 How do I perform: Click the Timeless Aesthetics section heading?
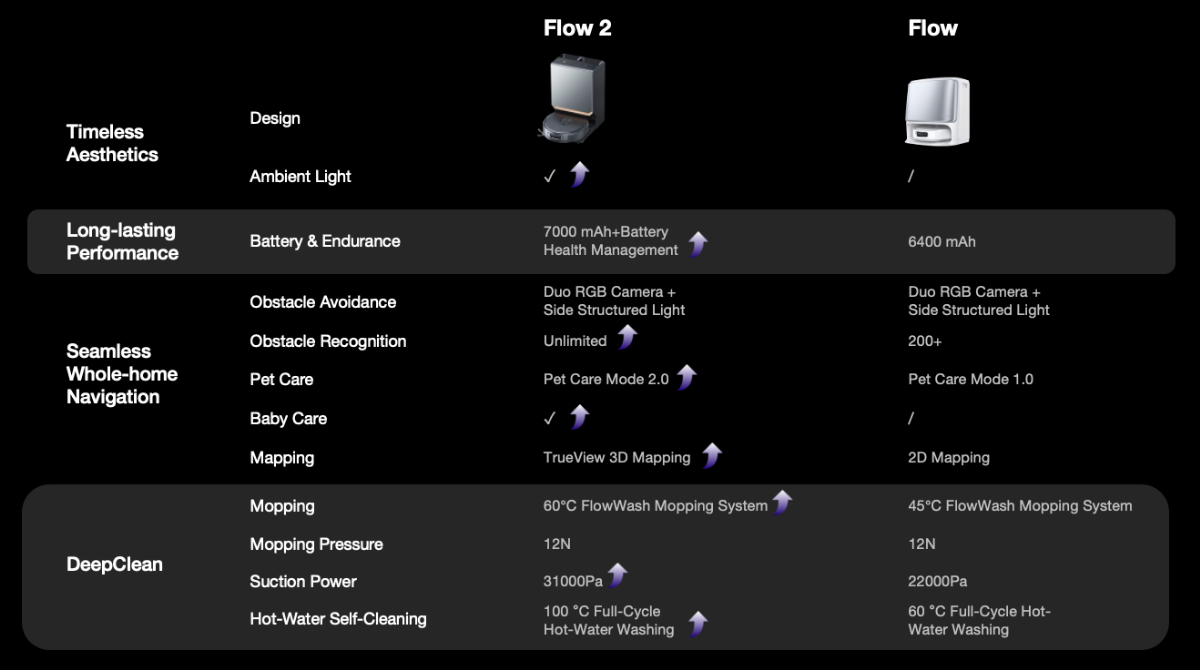(112, 143)
